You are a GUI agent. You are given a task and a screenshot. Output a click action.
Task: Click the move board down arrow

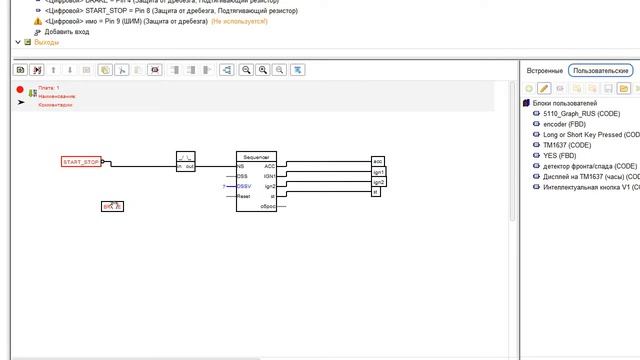70,70
